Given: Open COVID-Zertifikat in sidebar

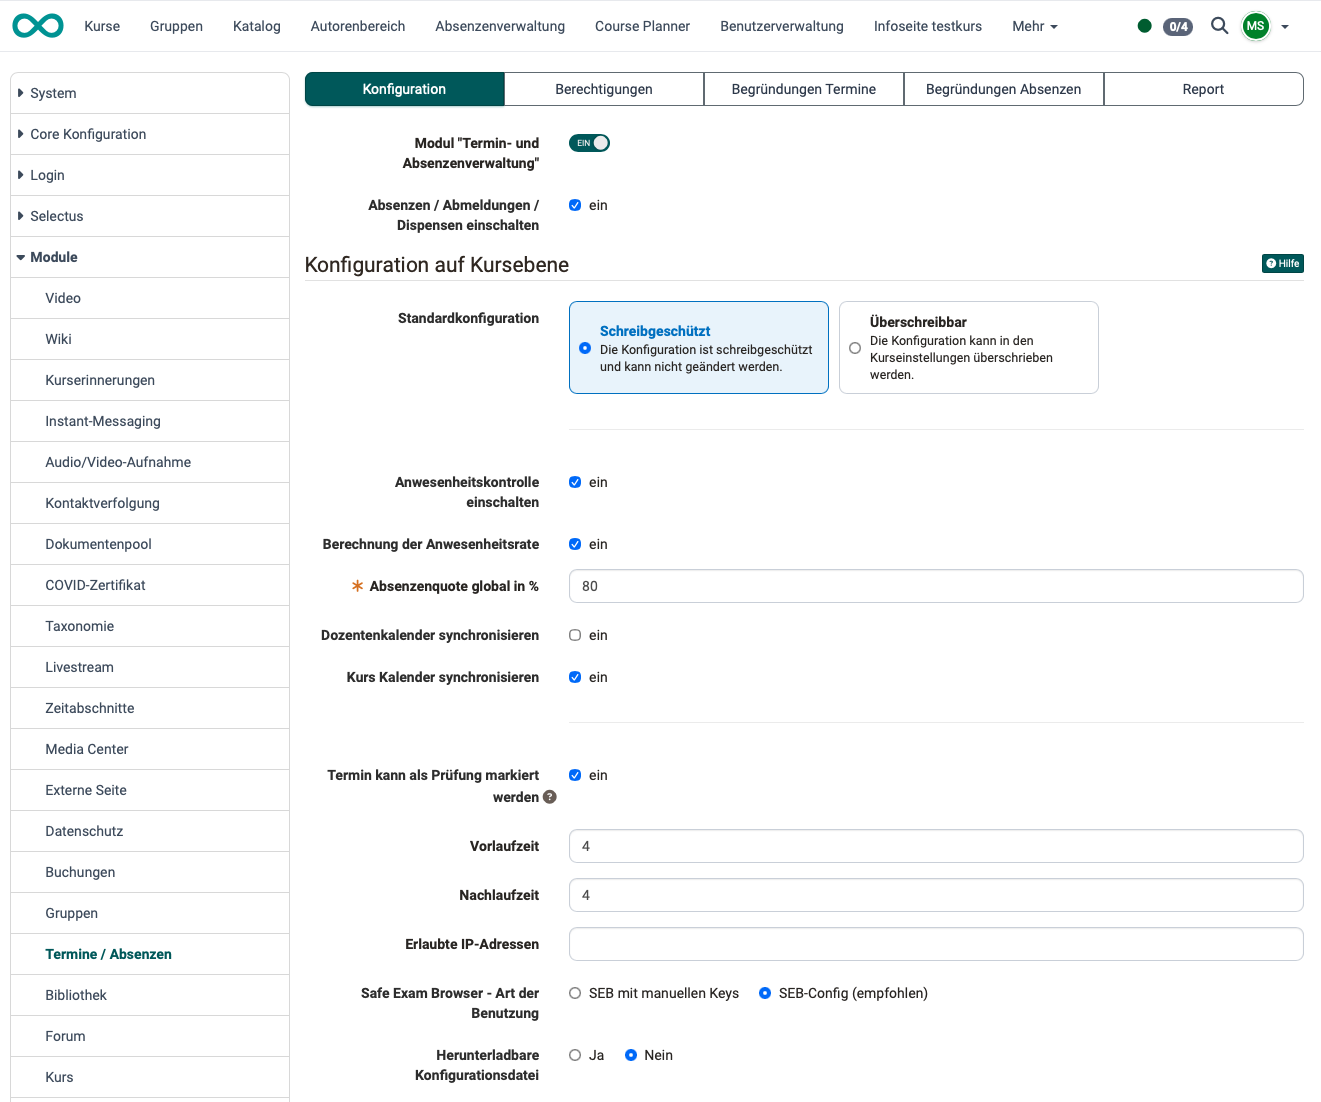Looking at the screenshot, I should [150, 585].
